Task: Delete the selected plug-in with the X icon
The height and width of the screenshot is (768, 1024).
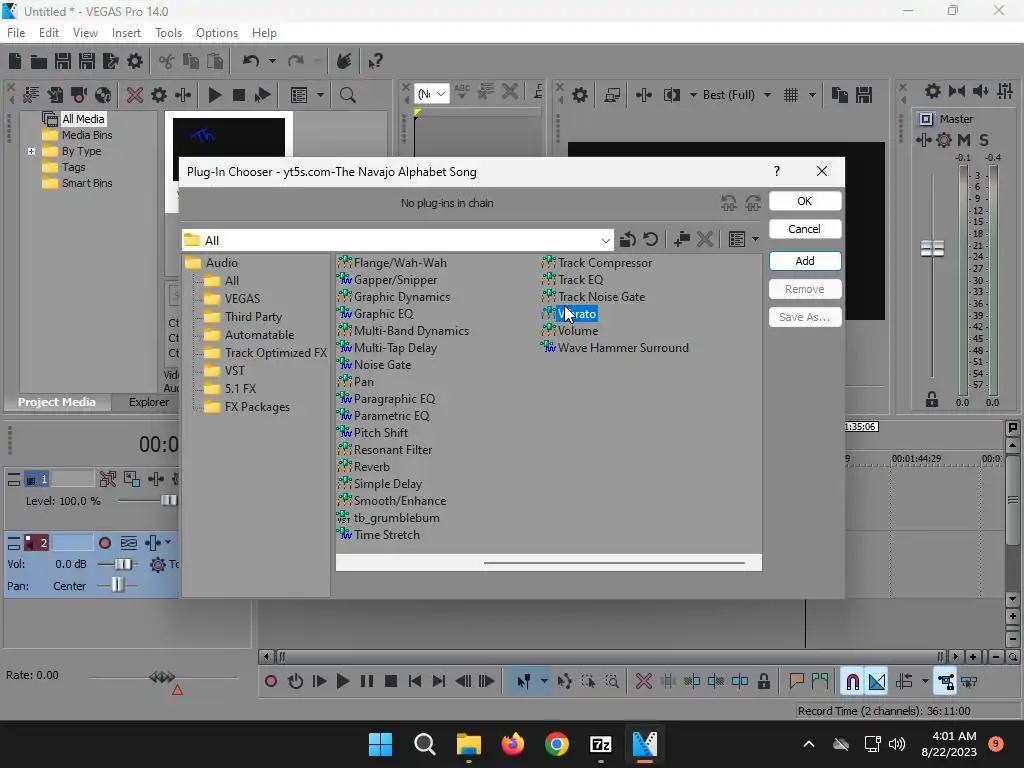Action: pos(705,240)
